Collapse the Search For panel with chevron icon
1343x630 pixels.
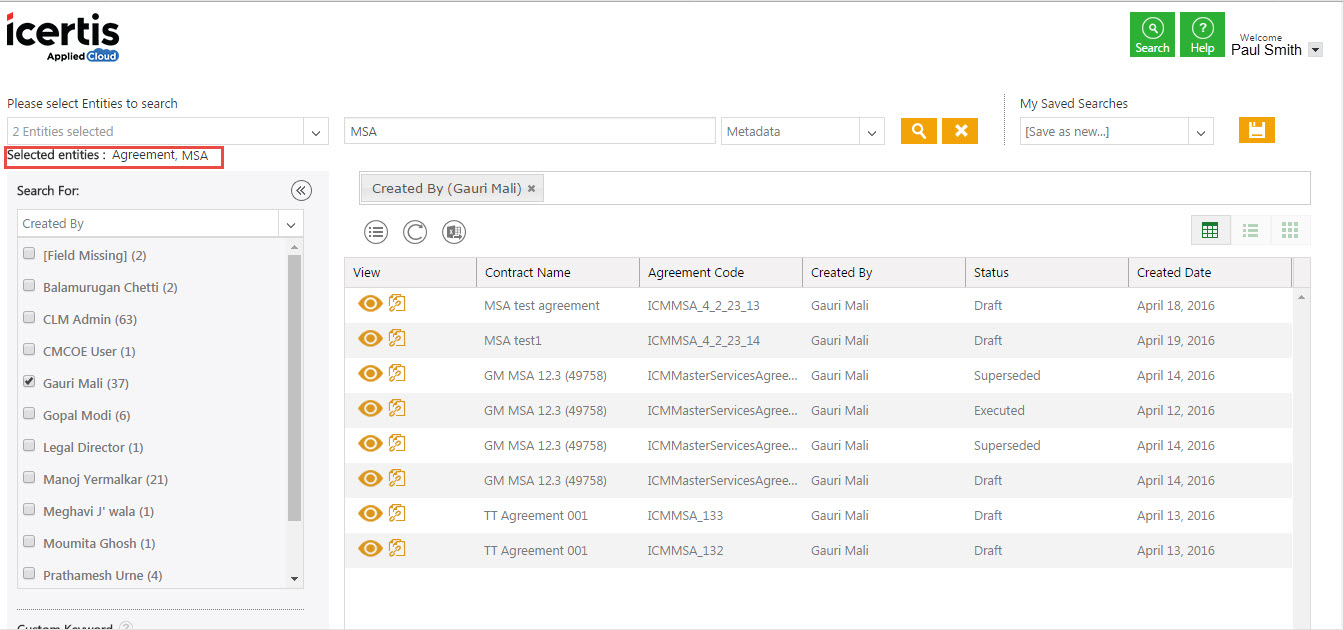pos(301,191)
